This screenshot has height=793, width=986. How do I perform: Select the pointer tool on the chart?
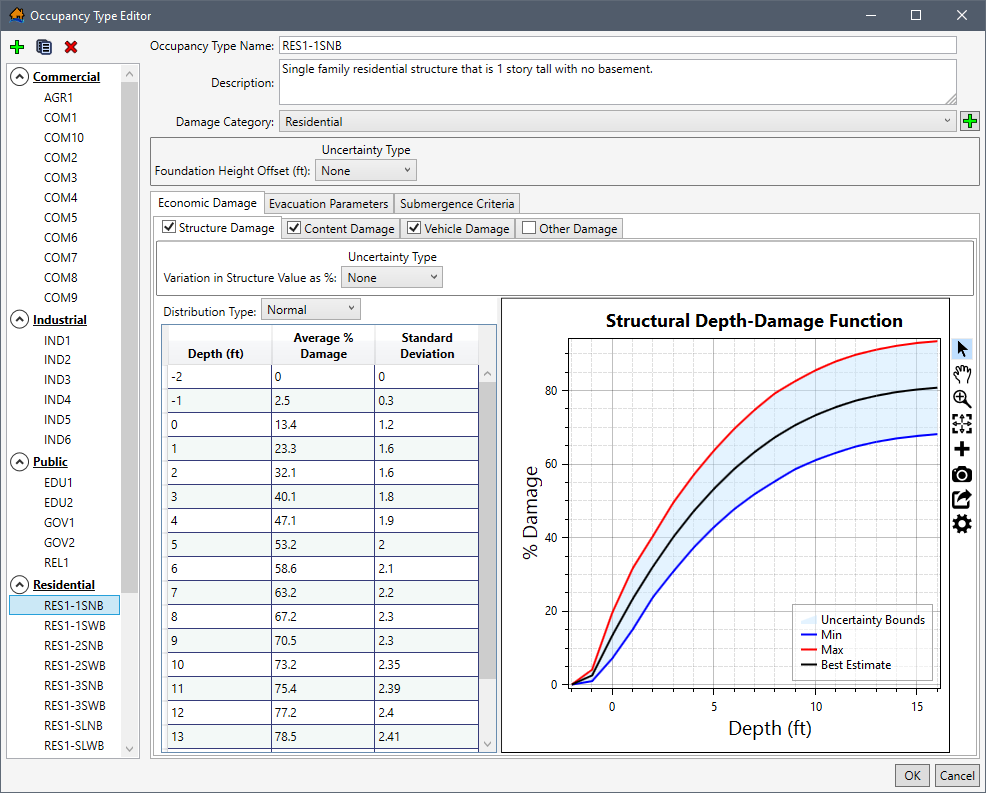pyautogui.click(x=961, y=348)
